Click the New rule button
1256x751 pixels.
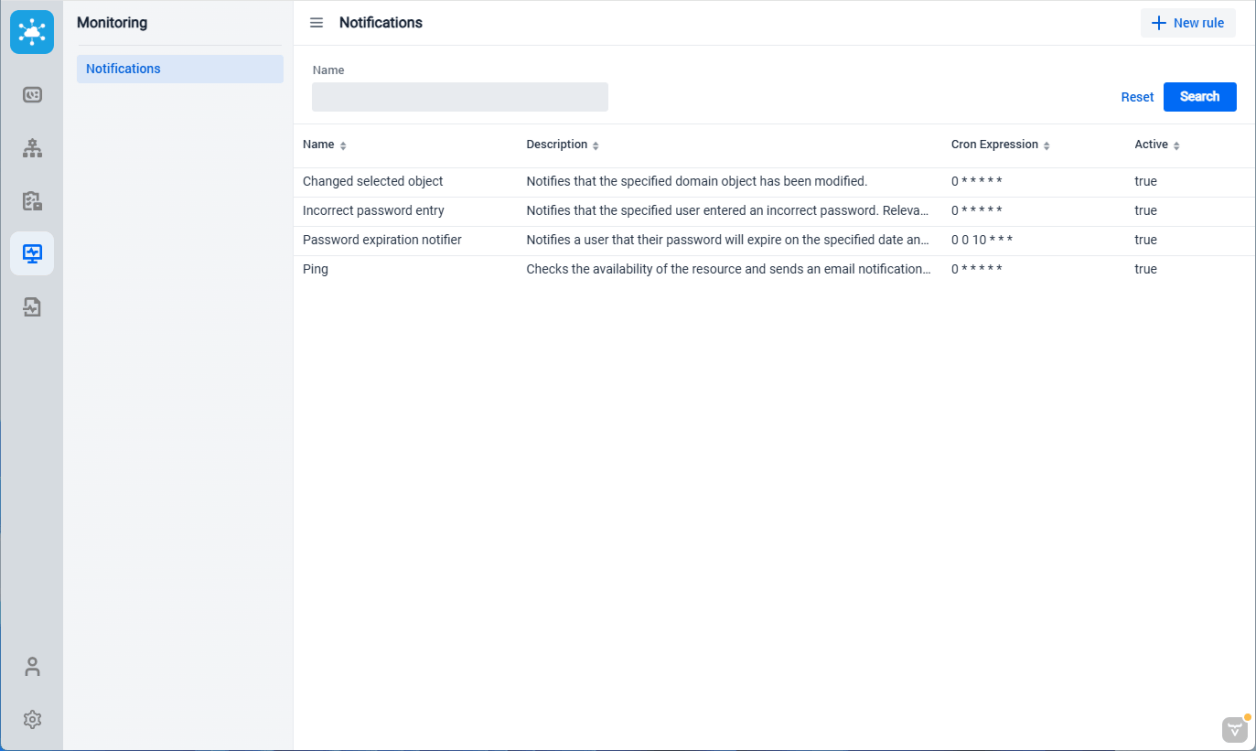click(1188, 23)
